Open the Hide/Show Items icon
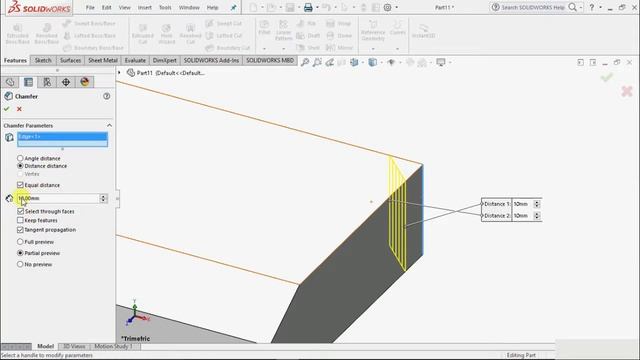Viewport: 640px width, 360px height. tap(391, 62)
